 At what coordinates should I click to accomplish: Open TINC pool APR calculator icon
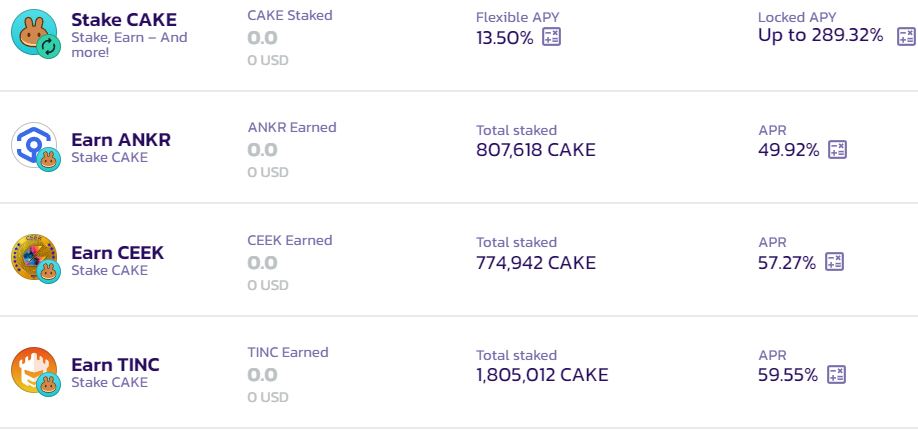(x=836, y=375)
